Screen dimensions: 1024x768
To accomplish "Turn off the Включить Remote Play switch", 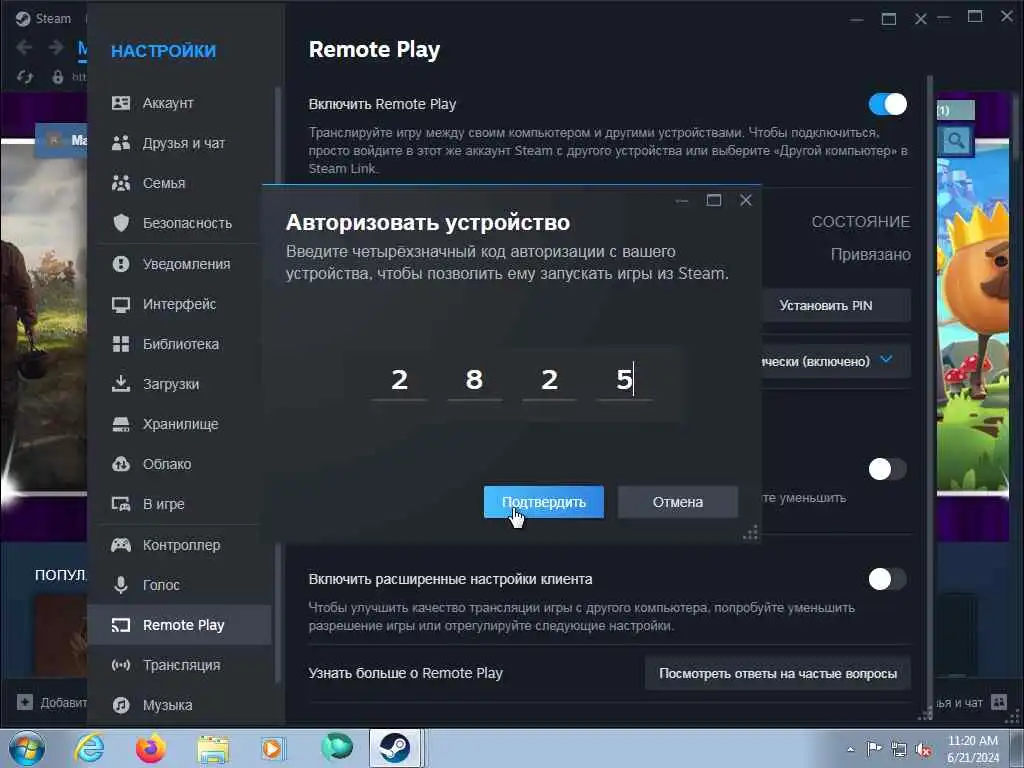I will (888, 104).
